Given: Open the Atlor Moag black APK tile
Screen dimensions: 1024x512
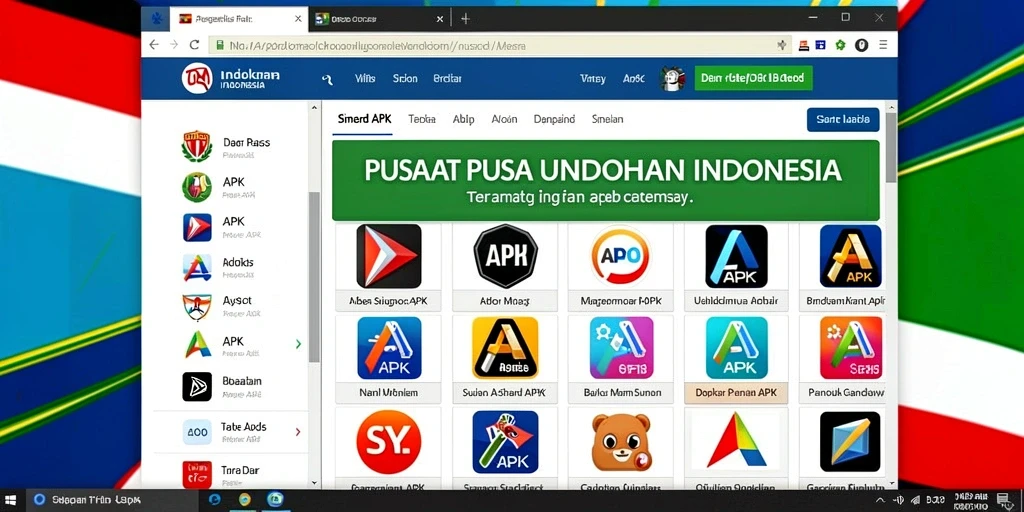Looking at the screenshot, I should [x=505, y=267].
